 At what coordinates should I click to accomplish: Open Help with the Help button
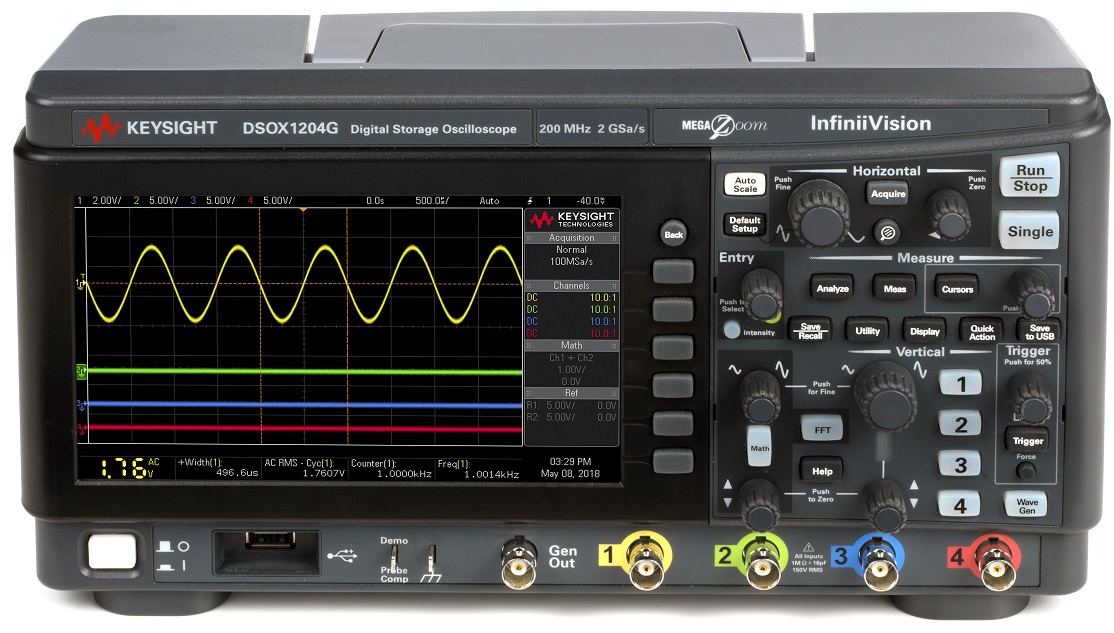[x=822, y=471]
